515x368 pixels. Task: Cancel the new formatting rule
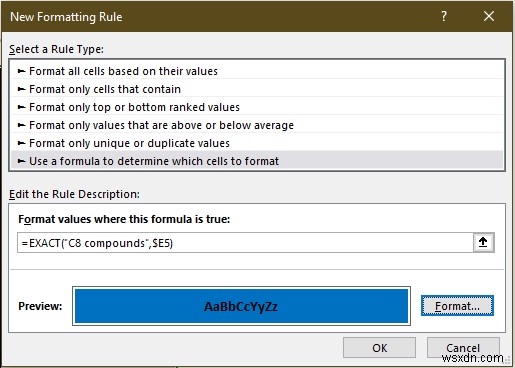coord(463,348)
